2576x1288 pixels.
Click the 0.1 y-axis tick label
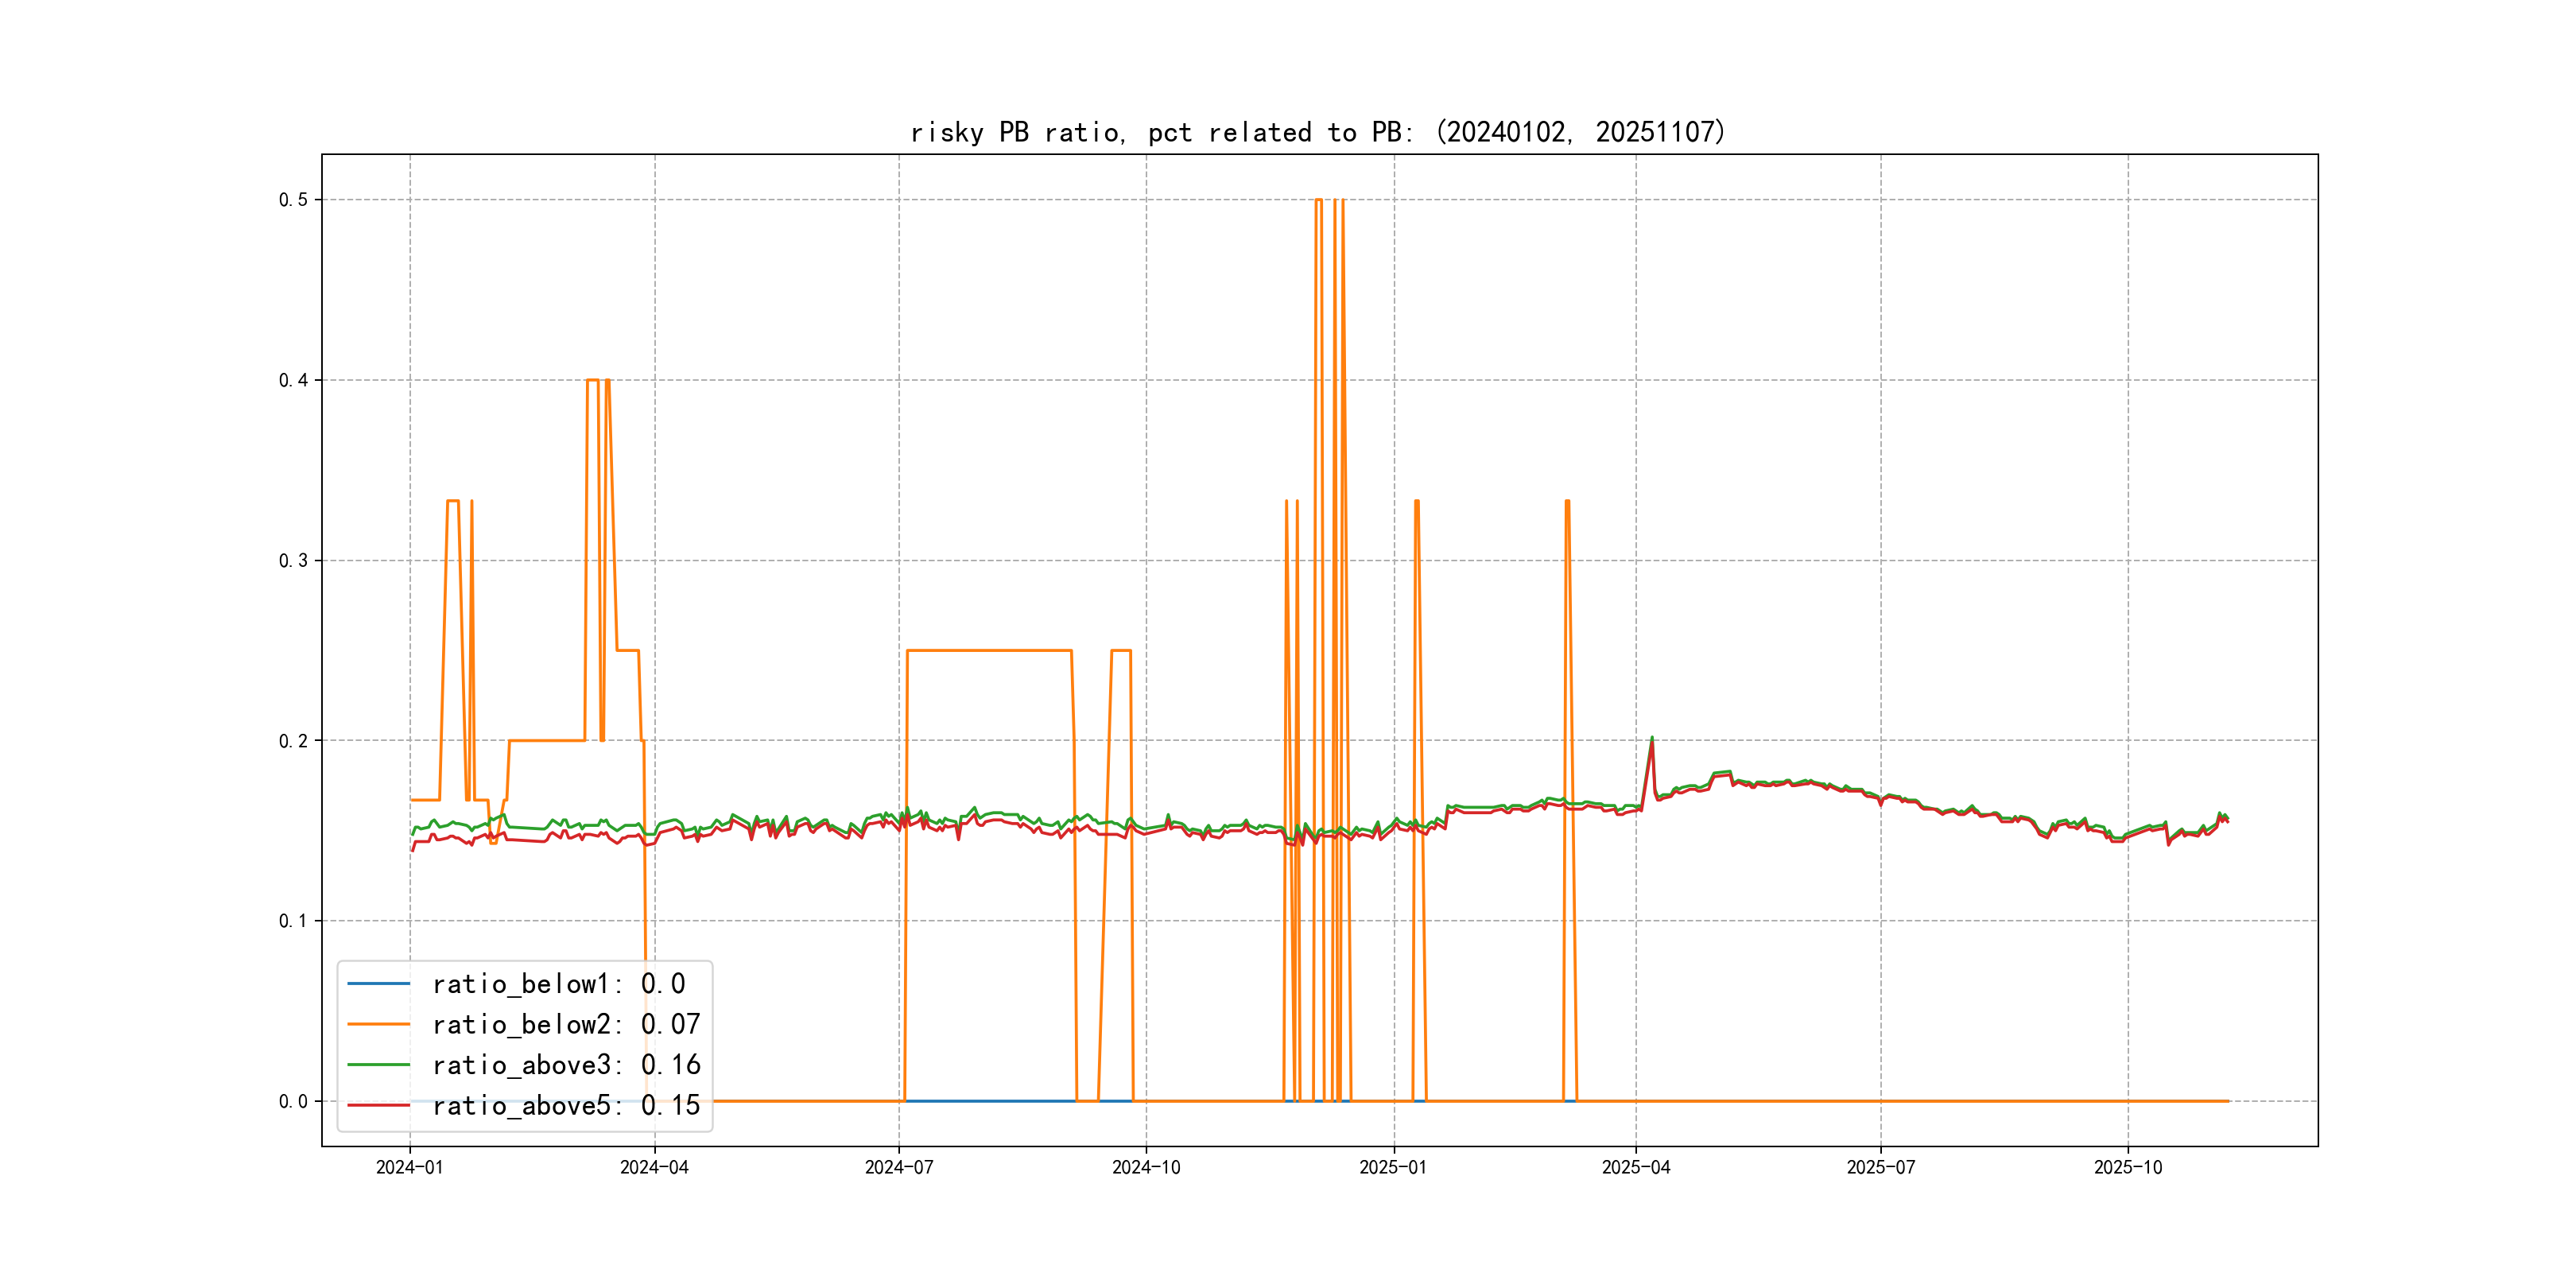(x=293, y=921)
